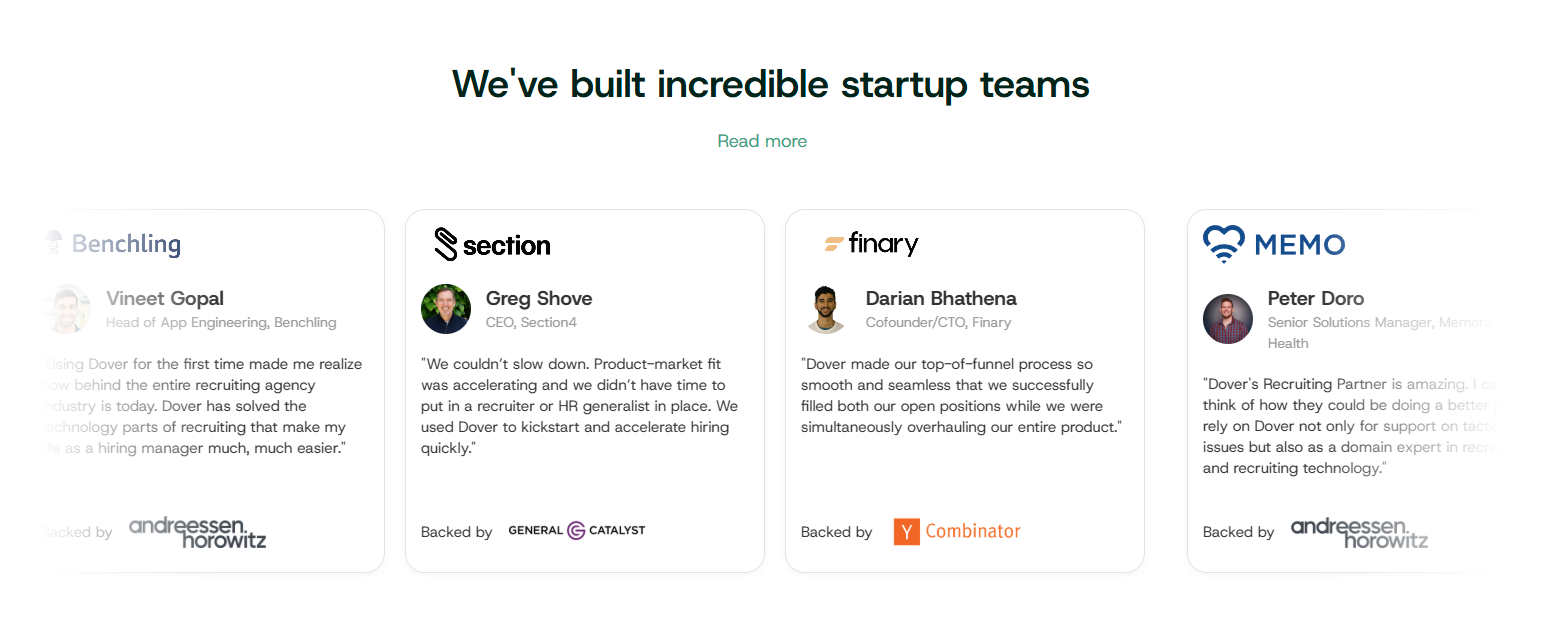Click the "We've built incredible startup teams" heading
Viewport: 1541px width, 637px height.
coord(770,84)
